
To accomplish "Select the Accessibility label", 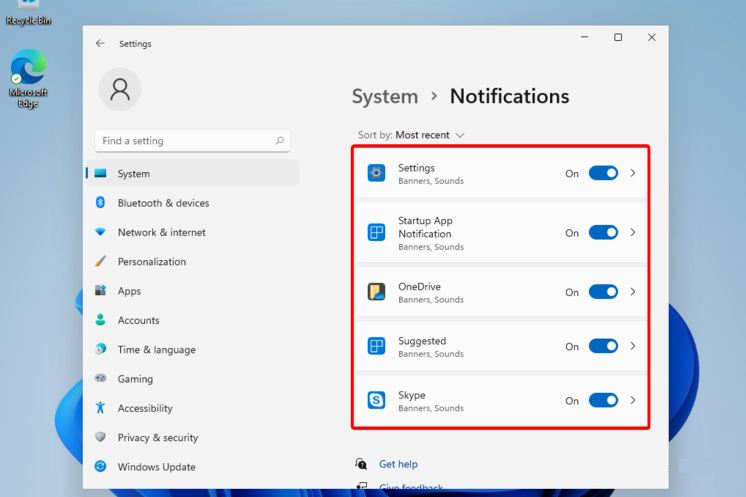I will [145, 408].
